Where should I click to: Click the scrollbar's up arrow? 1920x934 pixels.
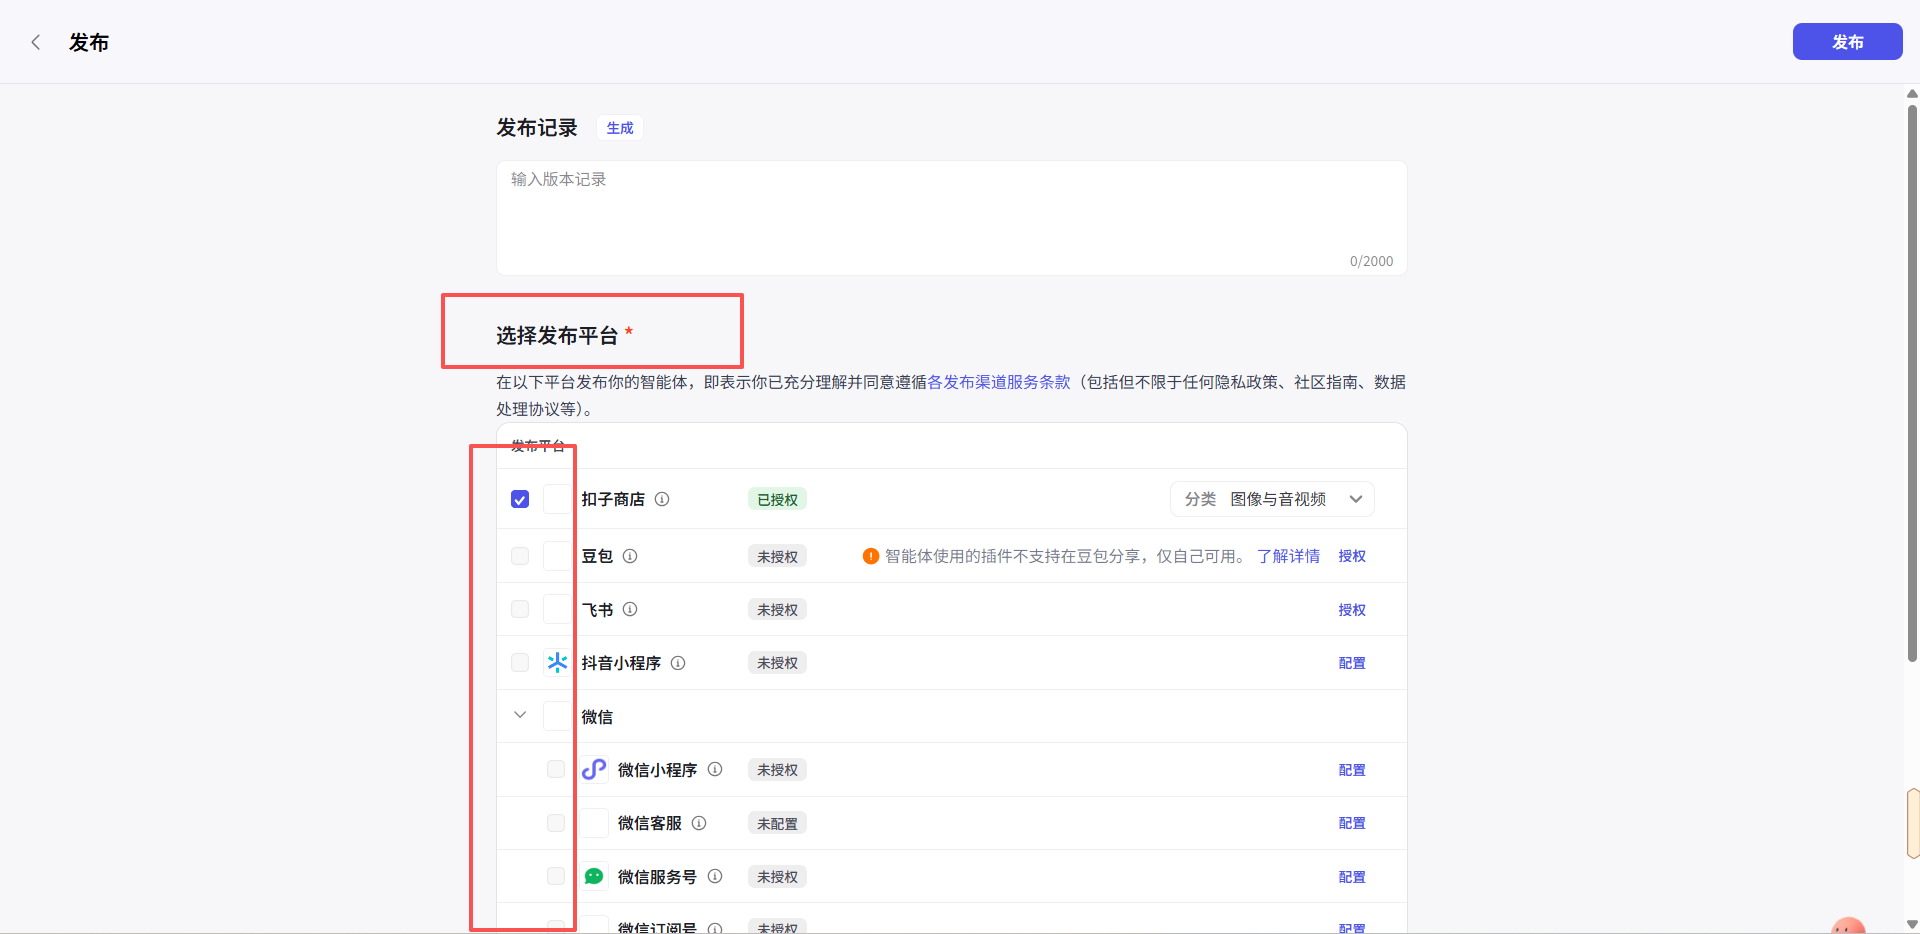tap(1912, 94)
